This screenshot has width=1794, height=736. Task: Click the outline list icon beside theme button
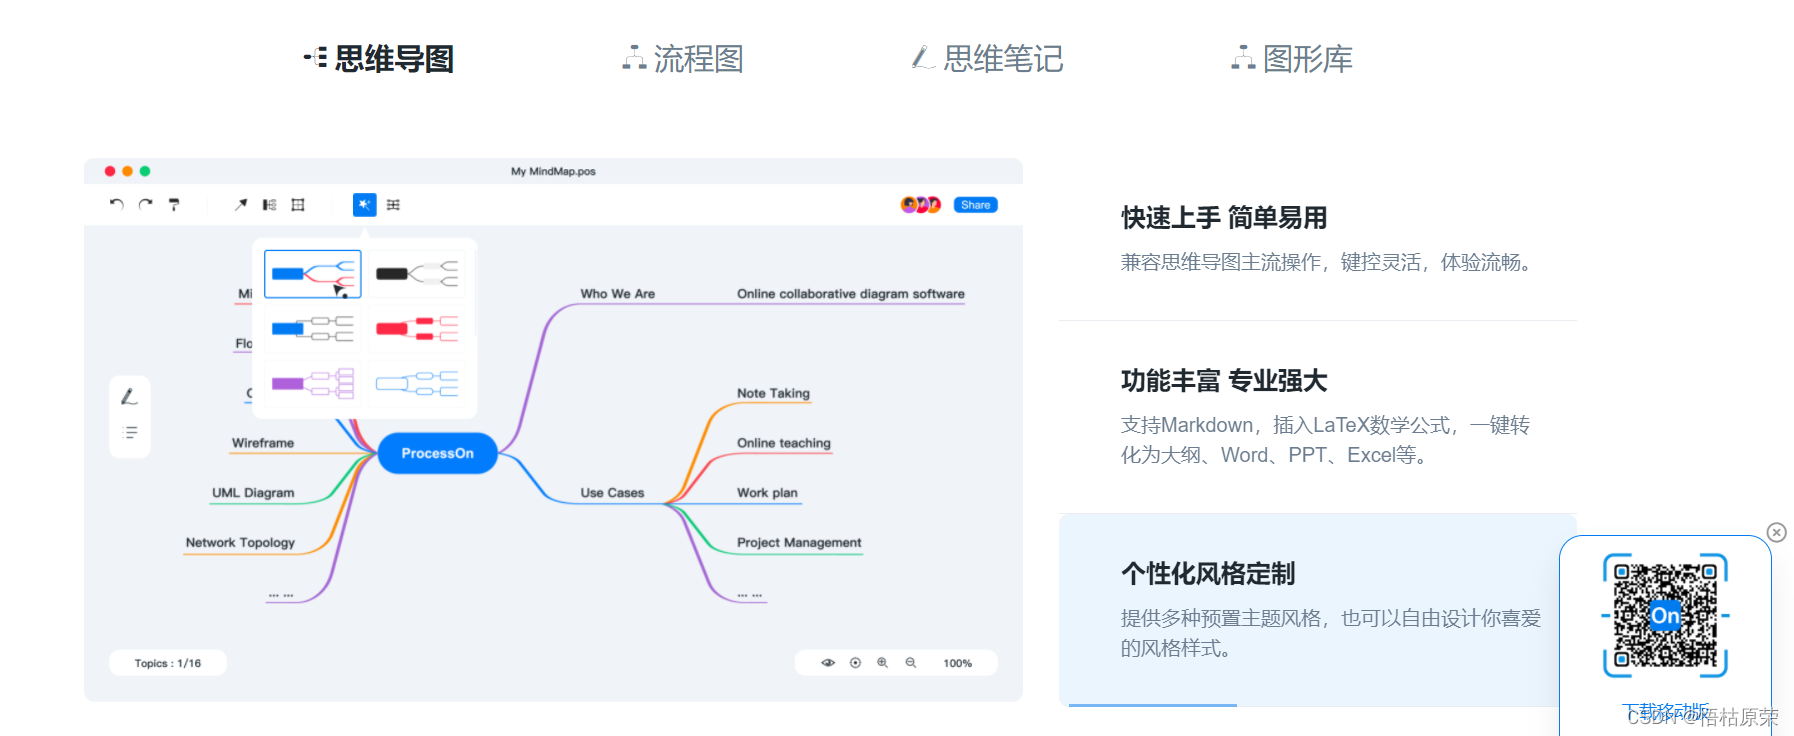393,204
